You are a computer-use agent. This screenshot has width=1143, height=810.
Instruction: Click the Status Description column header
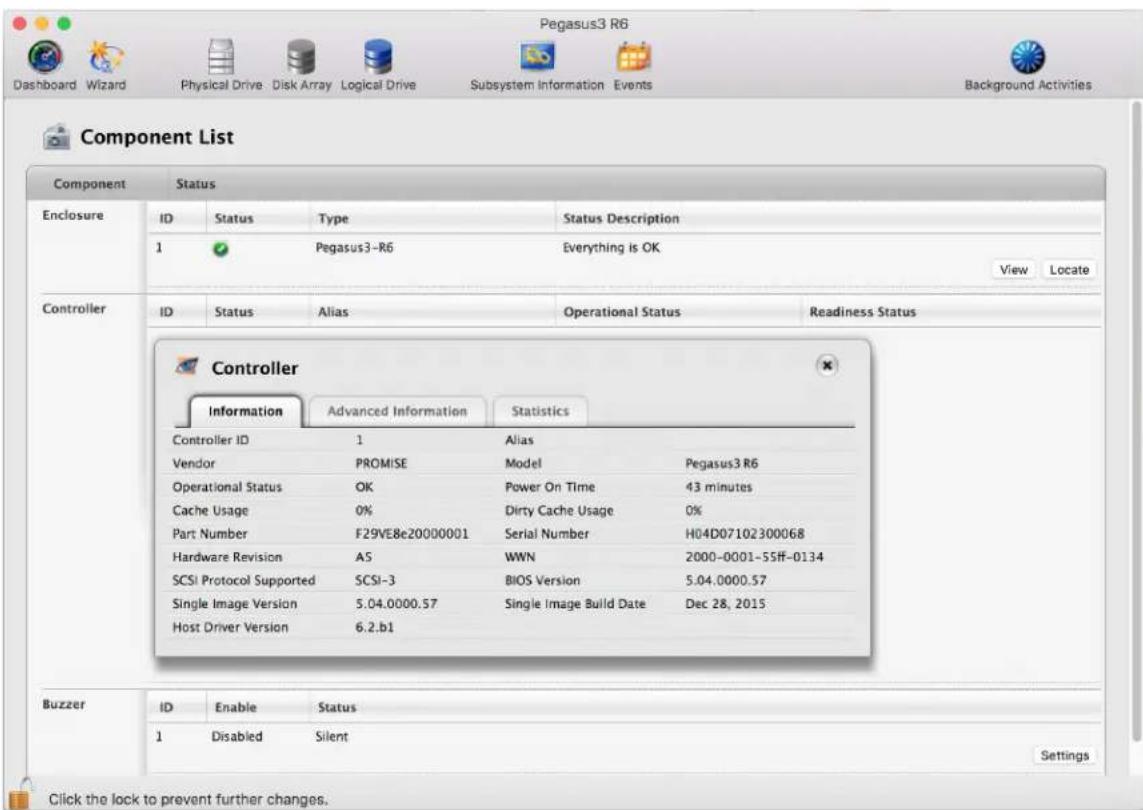(620, 219)
